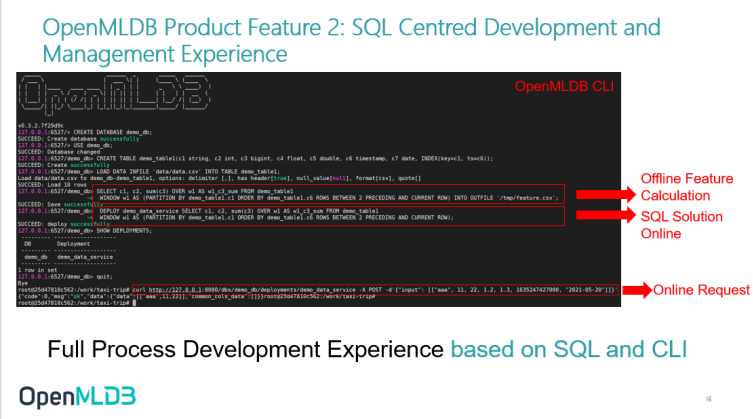This screenshot has width=753, height=419.
Task: Select the version line "v0.3.2.7f29d9c"
Action: [41, 125]
